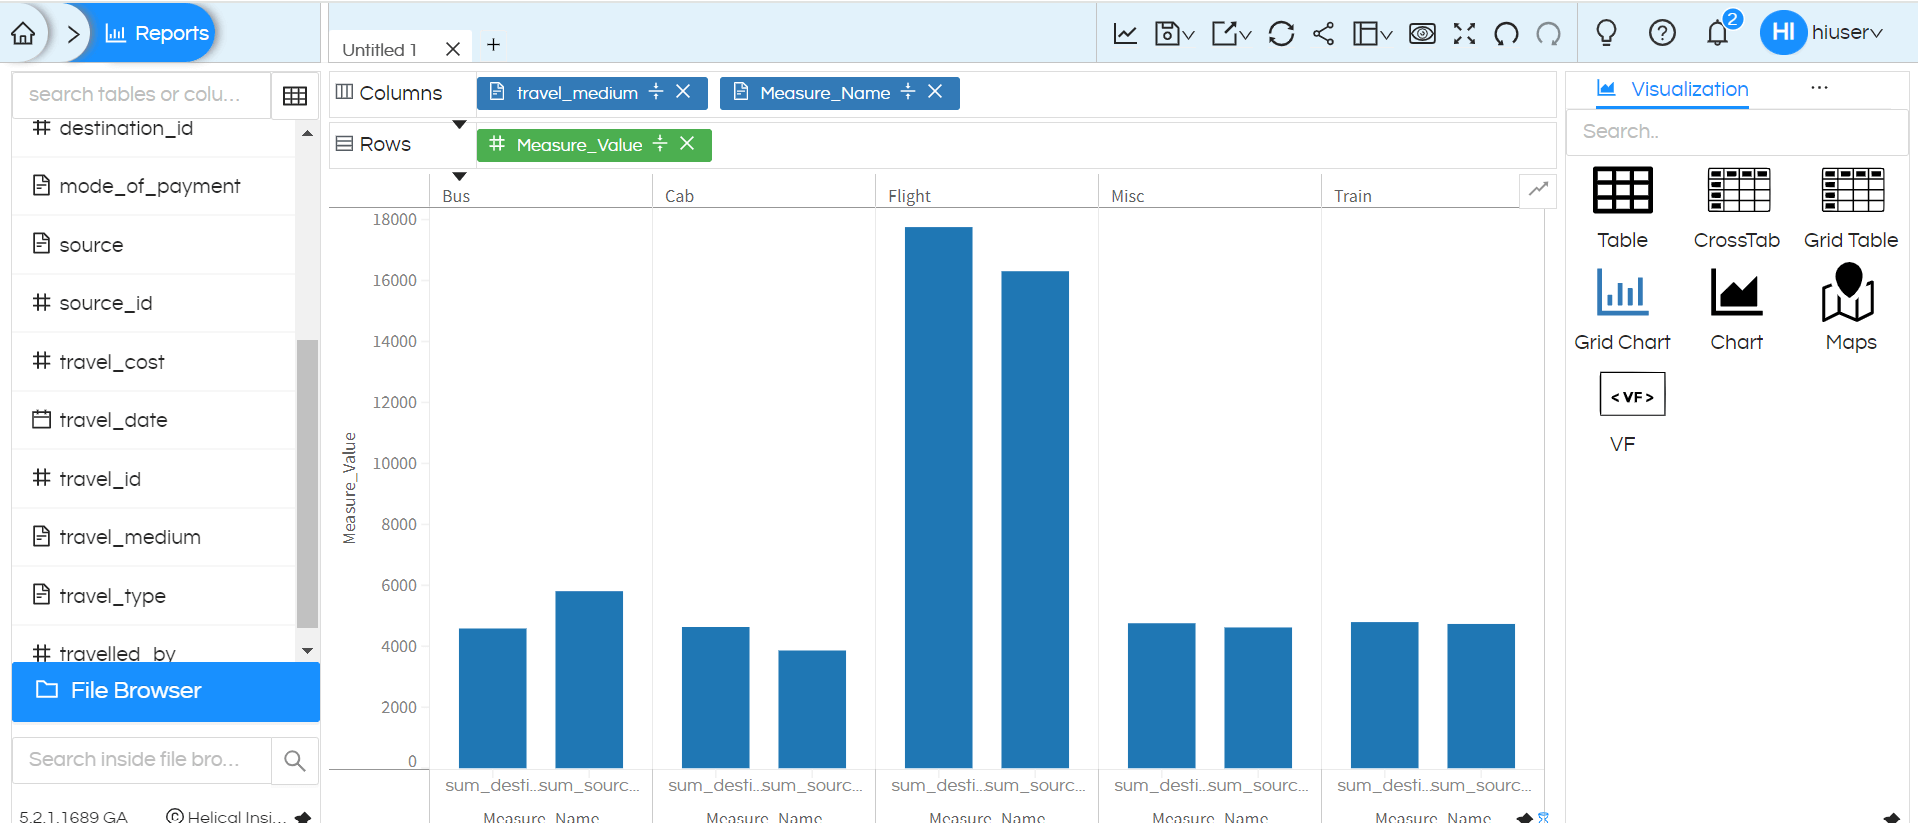Image resolution: width=1918 pixels, height=823 pixels.
Task: Choose the Chart visualization
Action: [1737, 309]
